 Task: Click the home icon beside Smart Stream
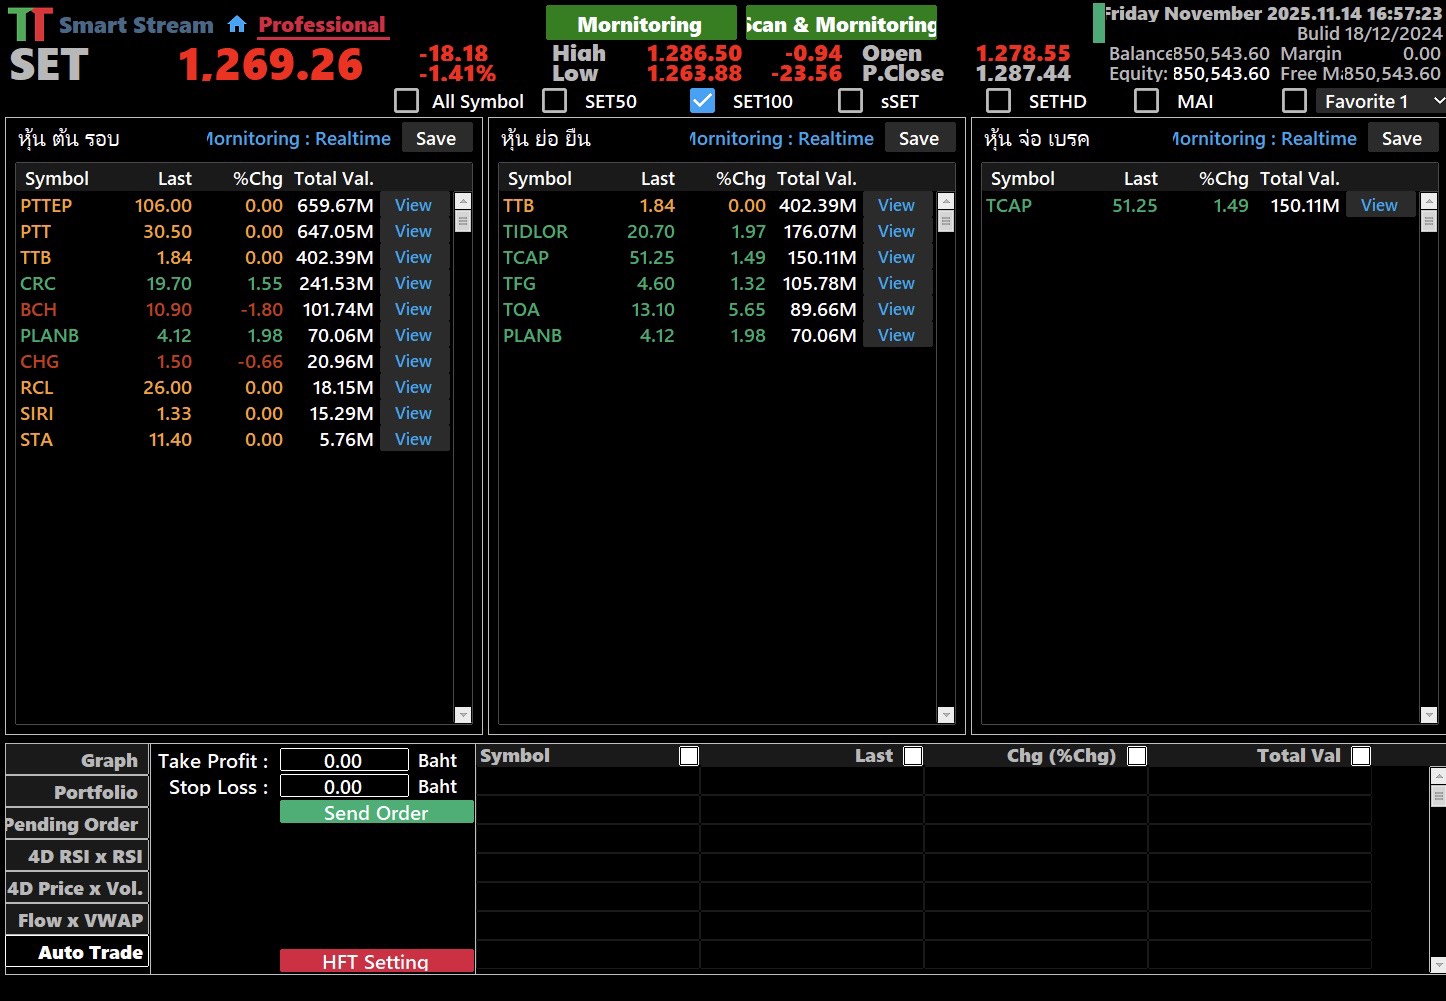coord(237,24)
